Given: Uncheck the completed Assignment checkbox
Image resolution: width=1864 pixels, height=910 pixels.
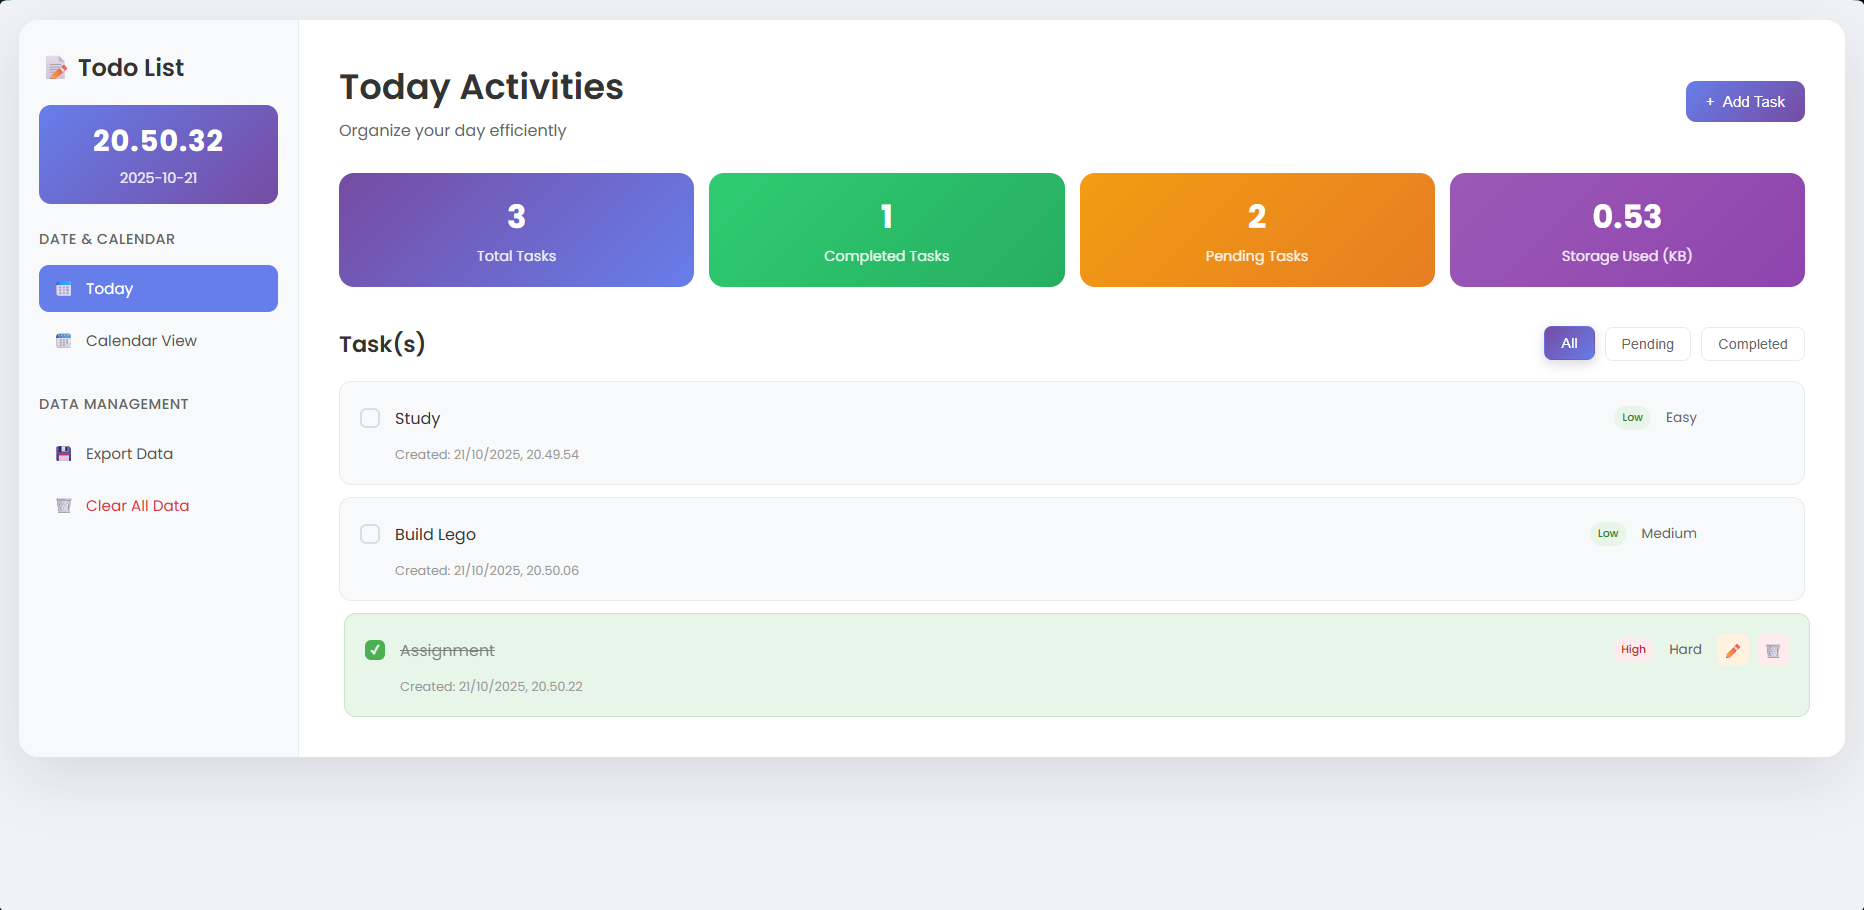Looking at the screenshot, I should tap(375, 650).
